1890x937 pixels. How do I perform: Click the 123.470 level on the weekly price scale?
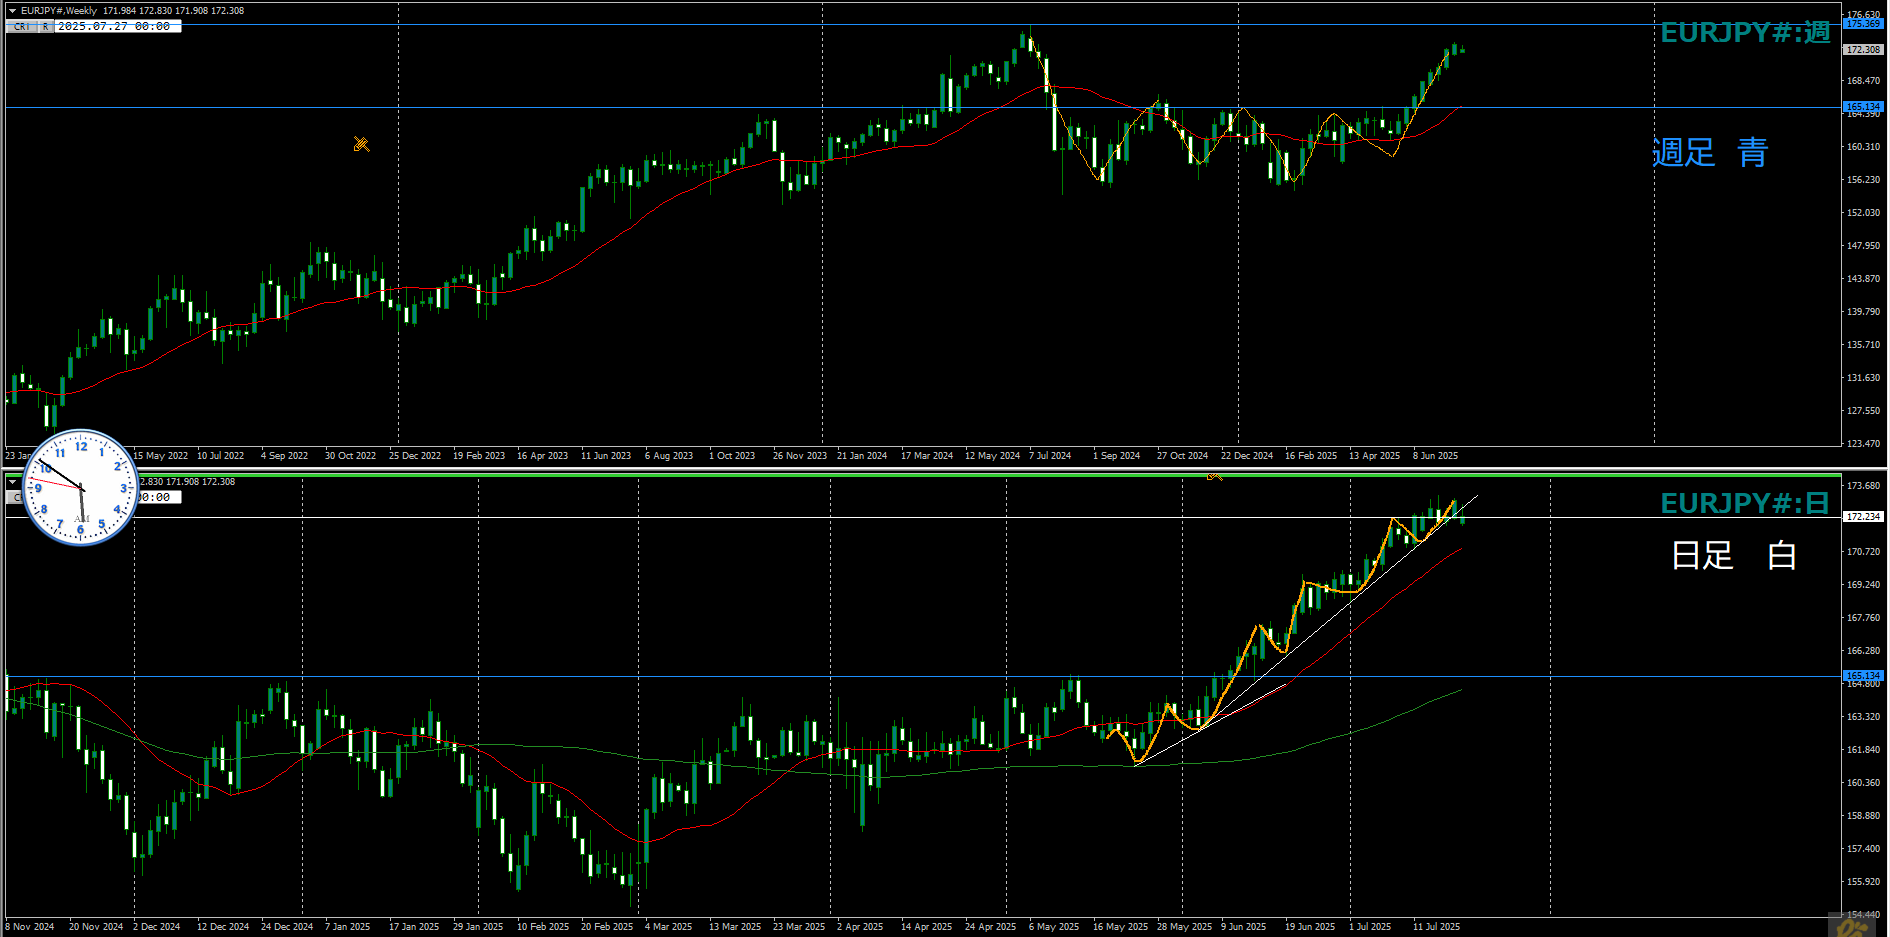pyautogui.click(x=1863, y=443)
